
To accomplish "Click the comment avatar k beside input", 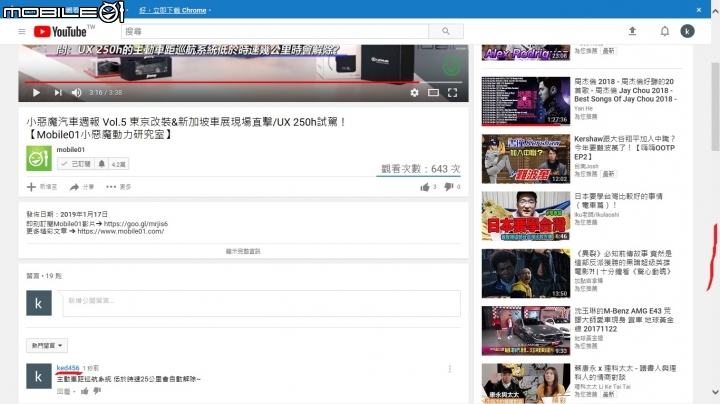I will point(39,303).
